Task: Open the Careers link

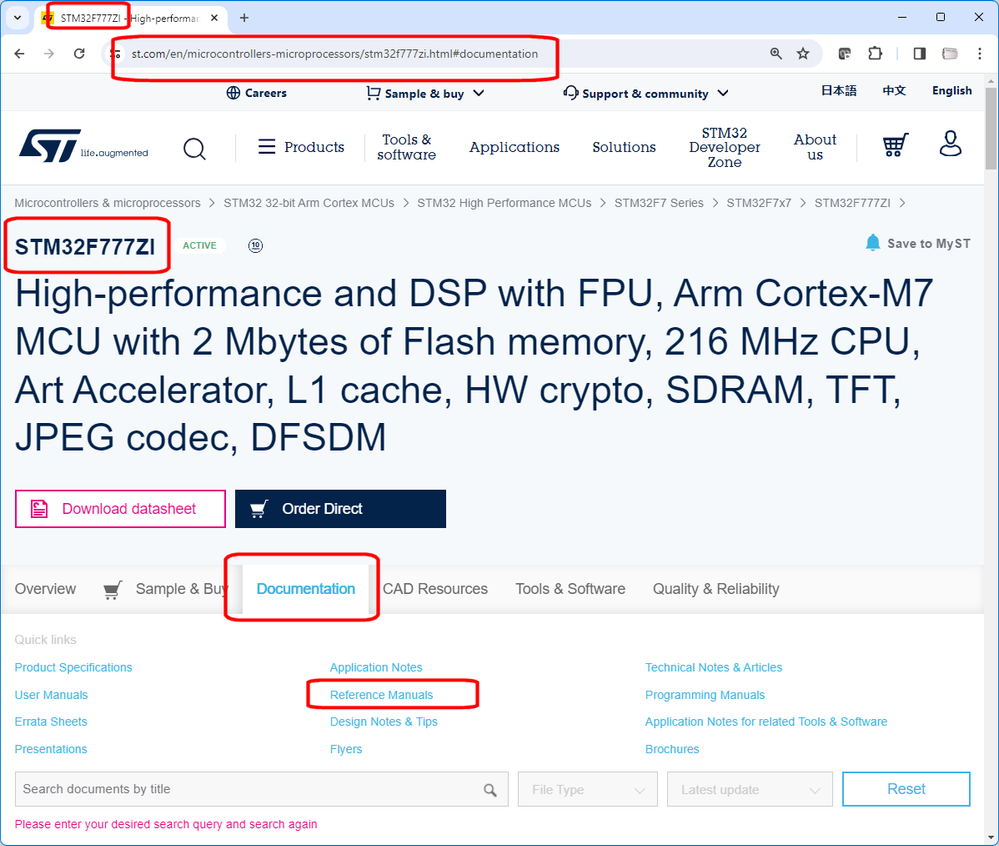Action: pyautogui.click(x=257, y=93)
